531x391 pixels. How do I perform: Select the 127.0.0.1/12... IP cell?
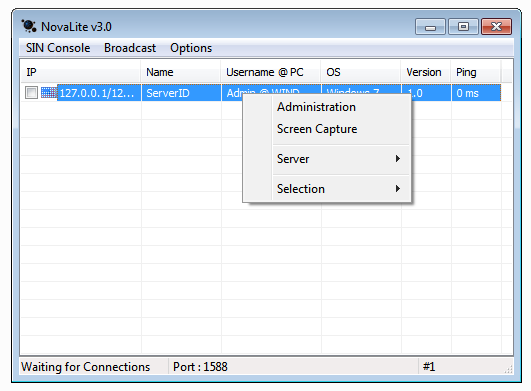99,93
